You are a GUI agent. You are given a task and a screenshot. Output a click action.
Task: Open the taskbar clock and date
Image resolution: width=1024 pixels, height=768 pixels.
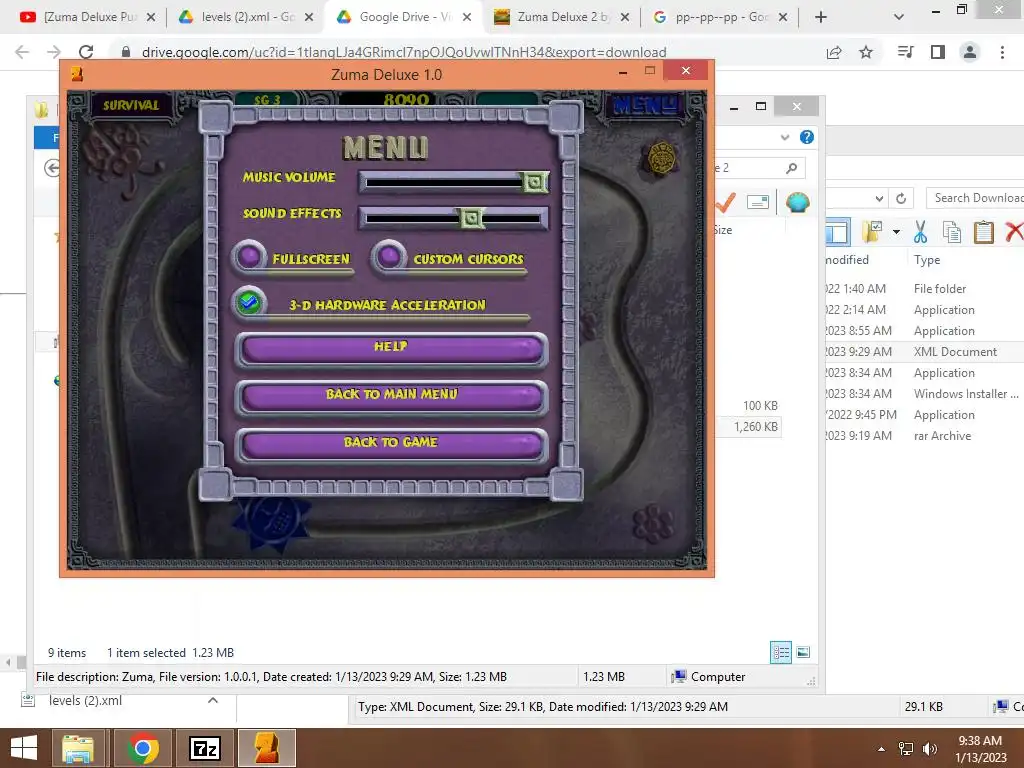pos(980,748)
